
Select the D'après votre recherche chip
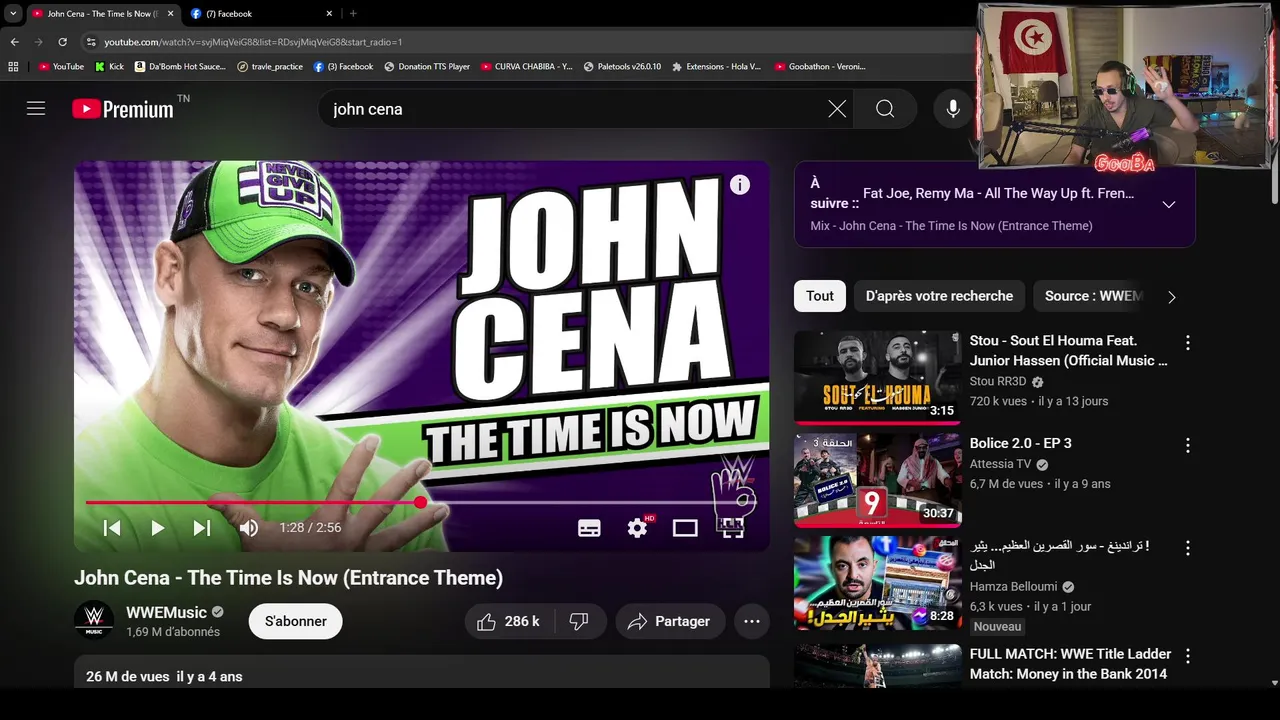pyautogui.click(x=939, y=296)
